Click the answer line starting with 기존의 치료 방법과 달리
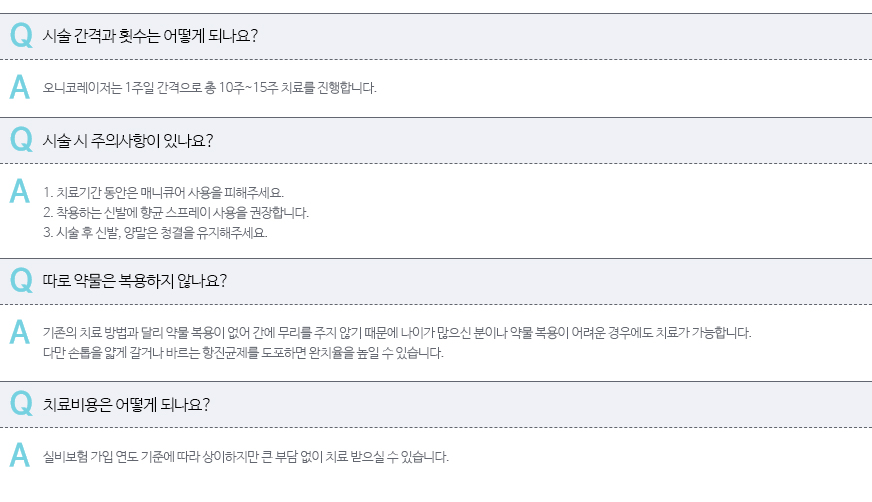 click(396, 333)
